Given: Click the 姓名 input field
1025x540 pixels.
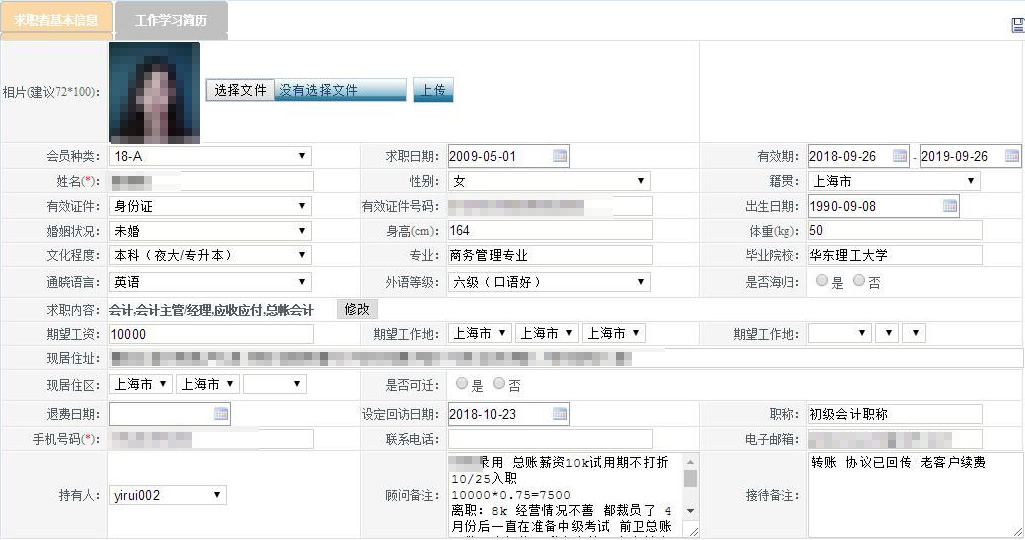Looking at the screenshot, I should coord(211,181).
